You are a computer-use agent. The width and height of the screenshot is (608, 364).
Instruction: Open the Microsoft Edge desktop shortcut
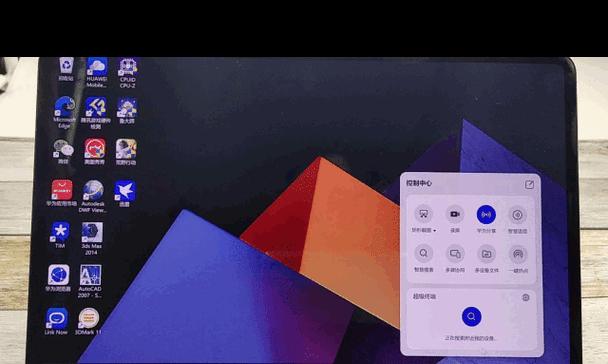(64, 112)
